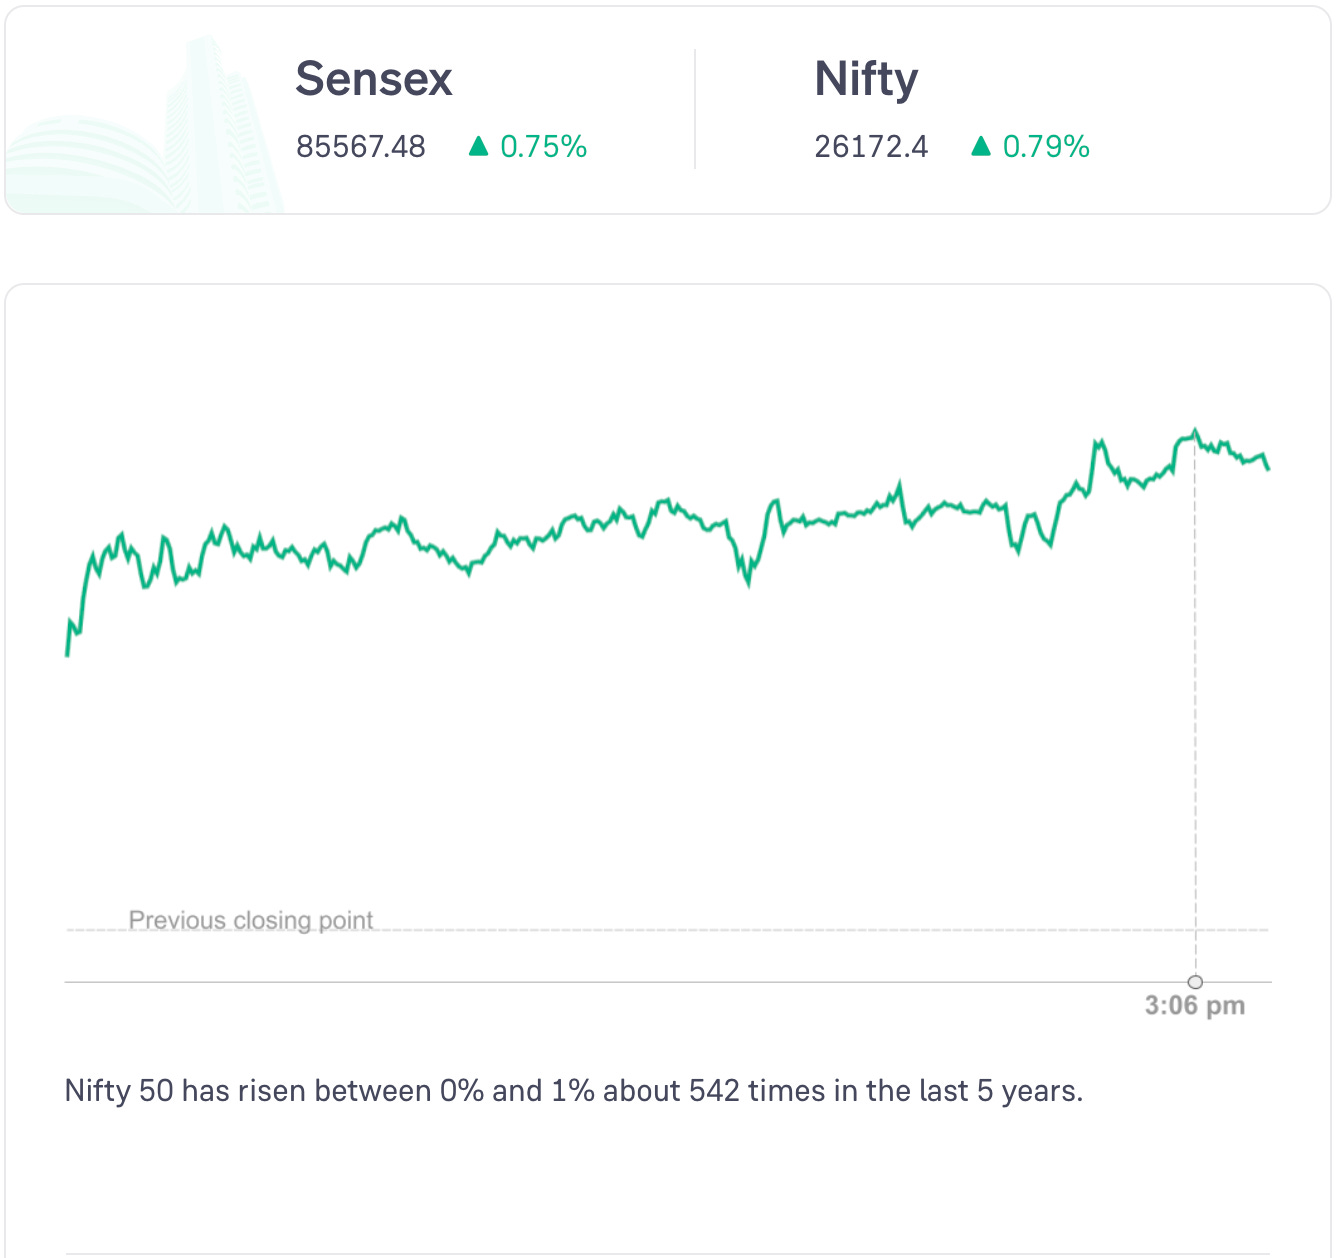Select the Nifty tab heading
The height and width of the screenshot is (1258, 1336).
866,79
